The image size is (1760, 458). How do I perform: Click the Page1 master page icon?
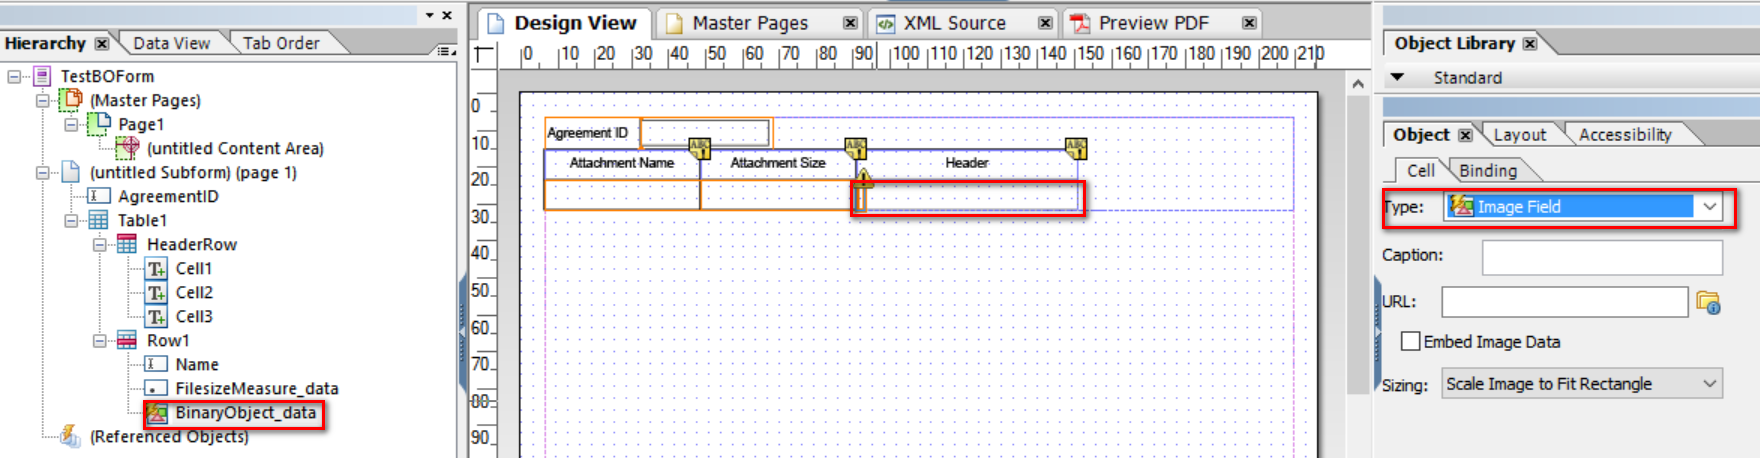(100, 124)
